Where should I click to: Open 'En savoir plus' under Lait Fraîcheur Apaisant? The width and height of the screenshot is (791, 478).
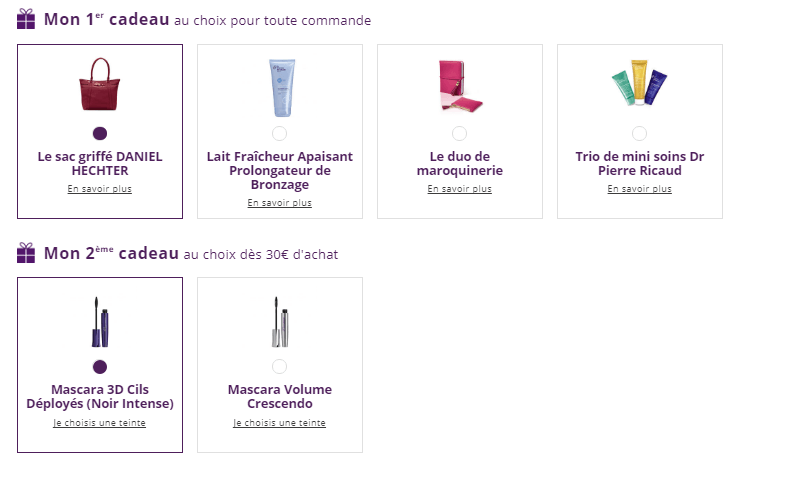click(x=279, y=202)
